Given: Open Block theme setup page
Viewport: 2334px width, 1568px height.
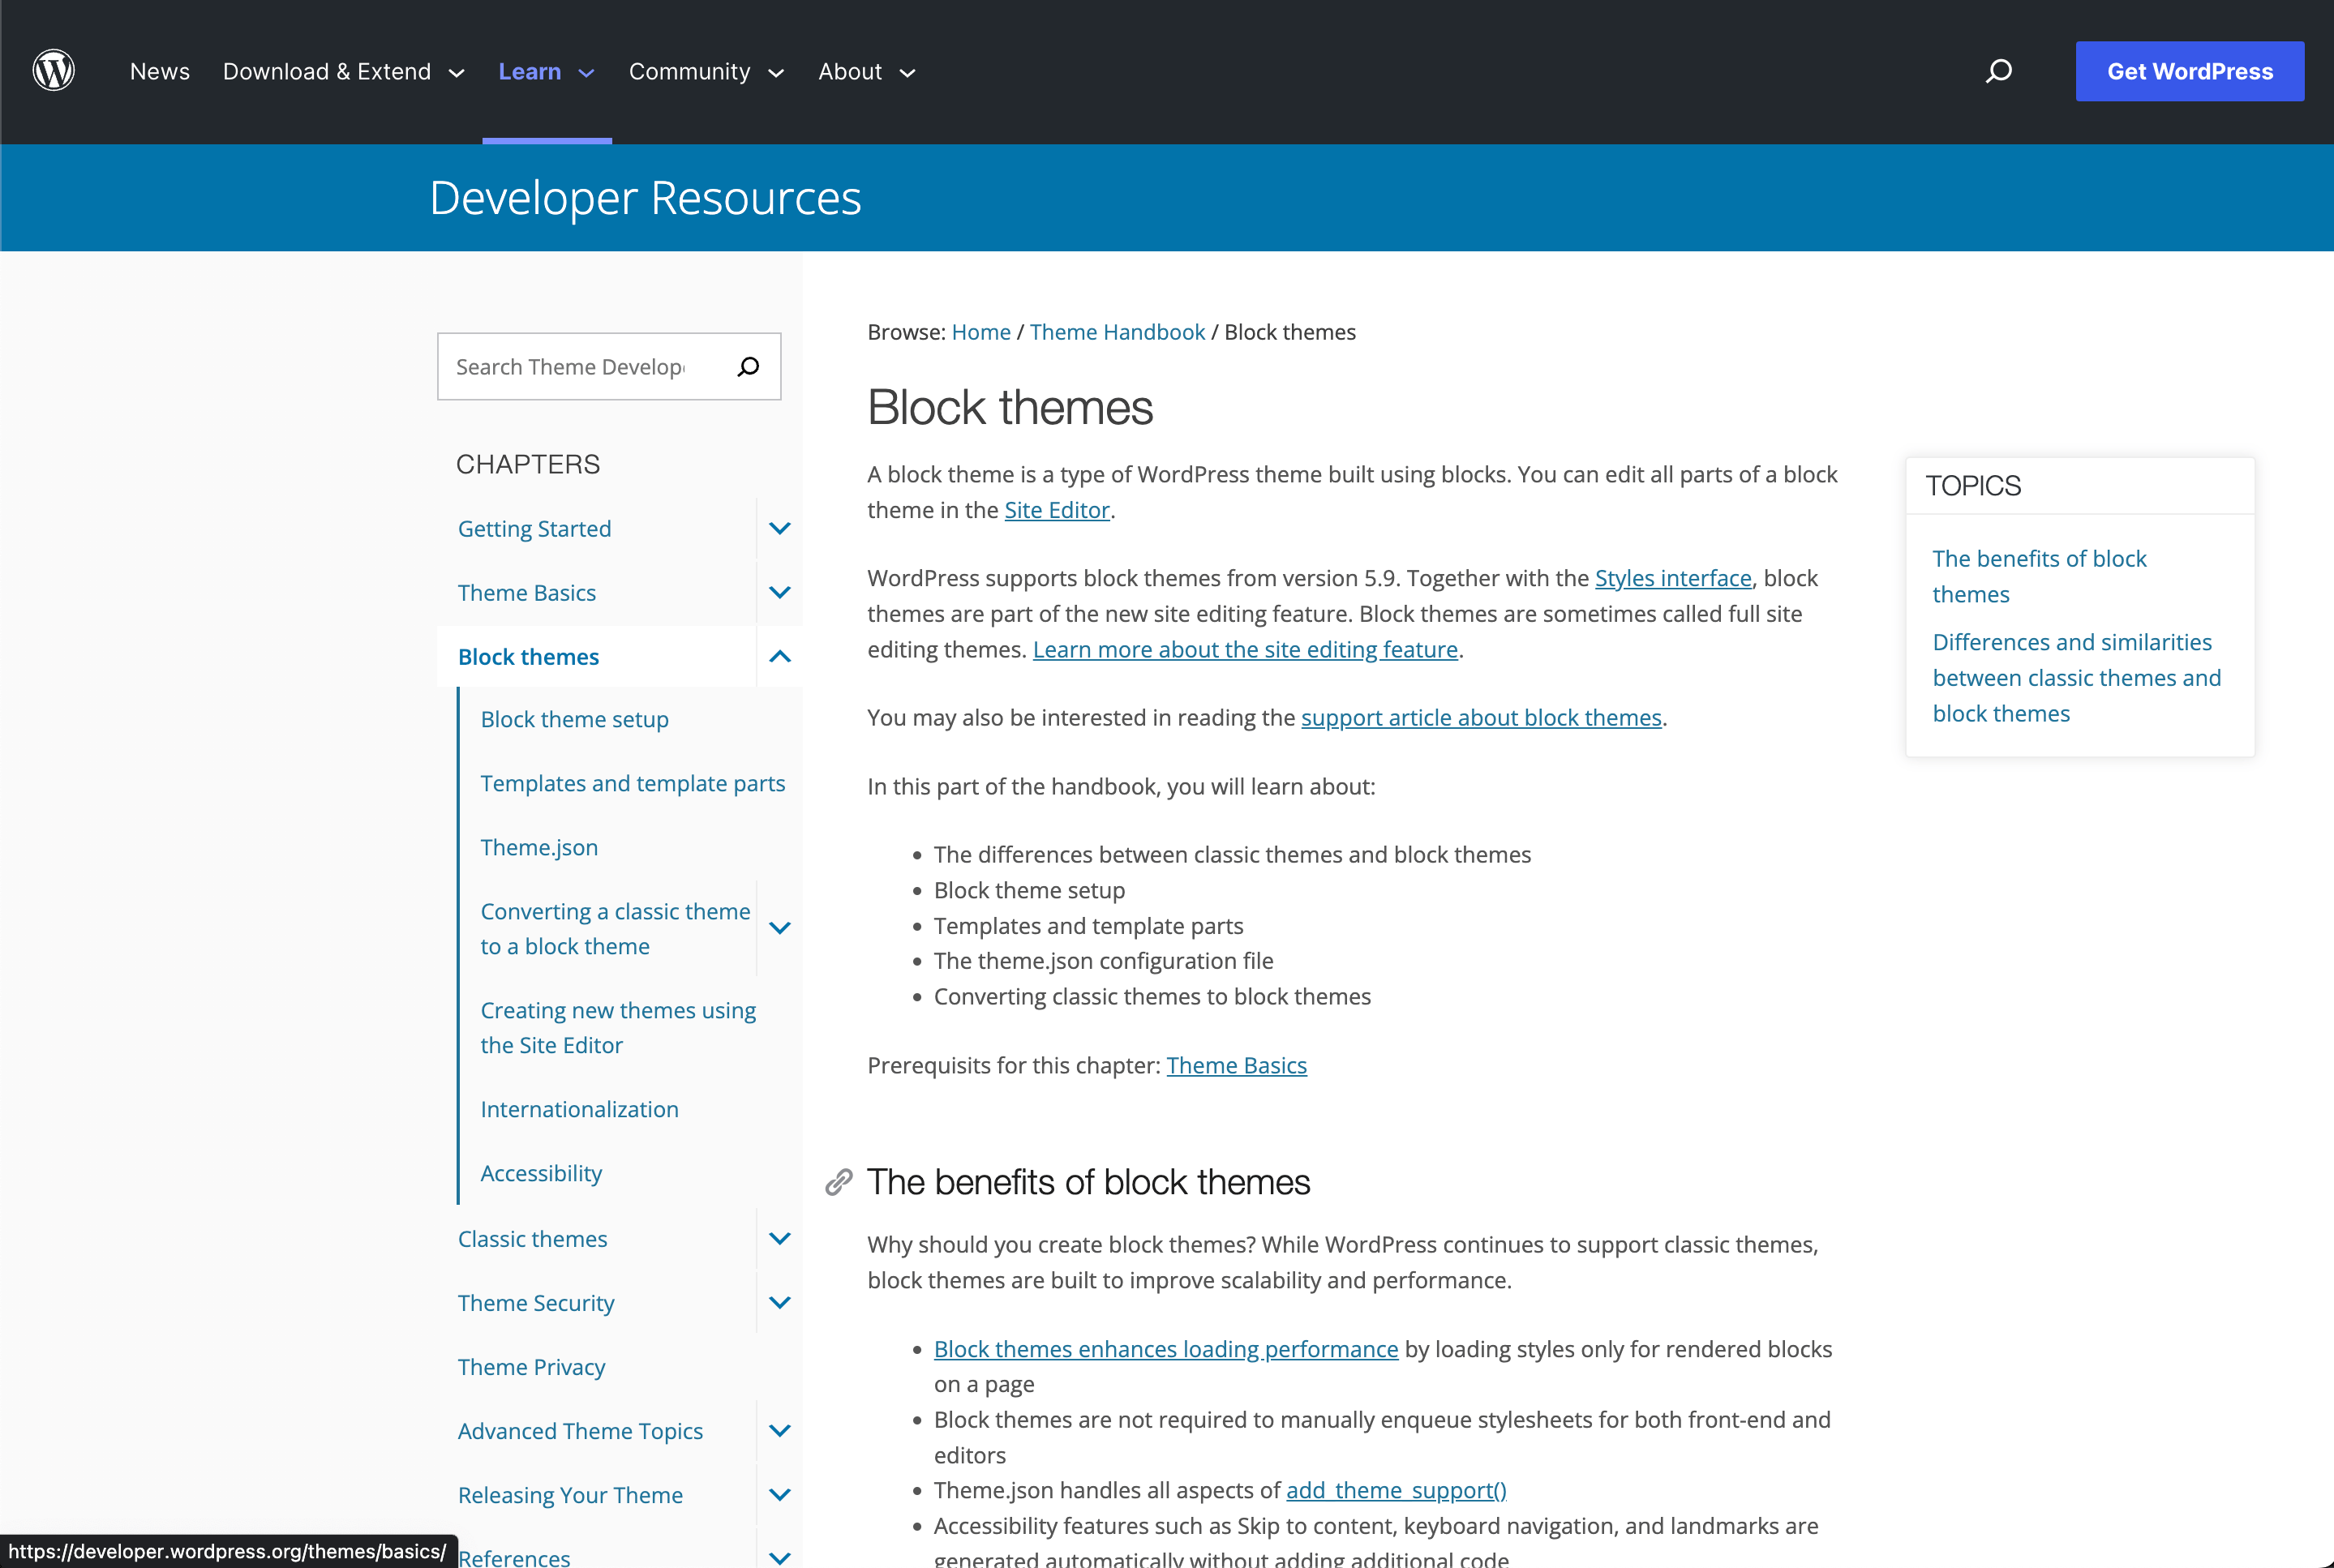Looking at the screenshot, I should coord(574,720).
